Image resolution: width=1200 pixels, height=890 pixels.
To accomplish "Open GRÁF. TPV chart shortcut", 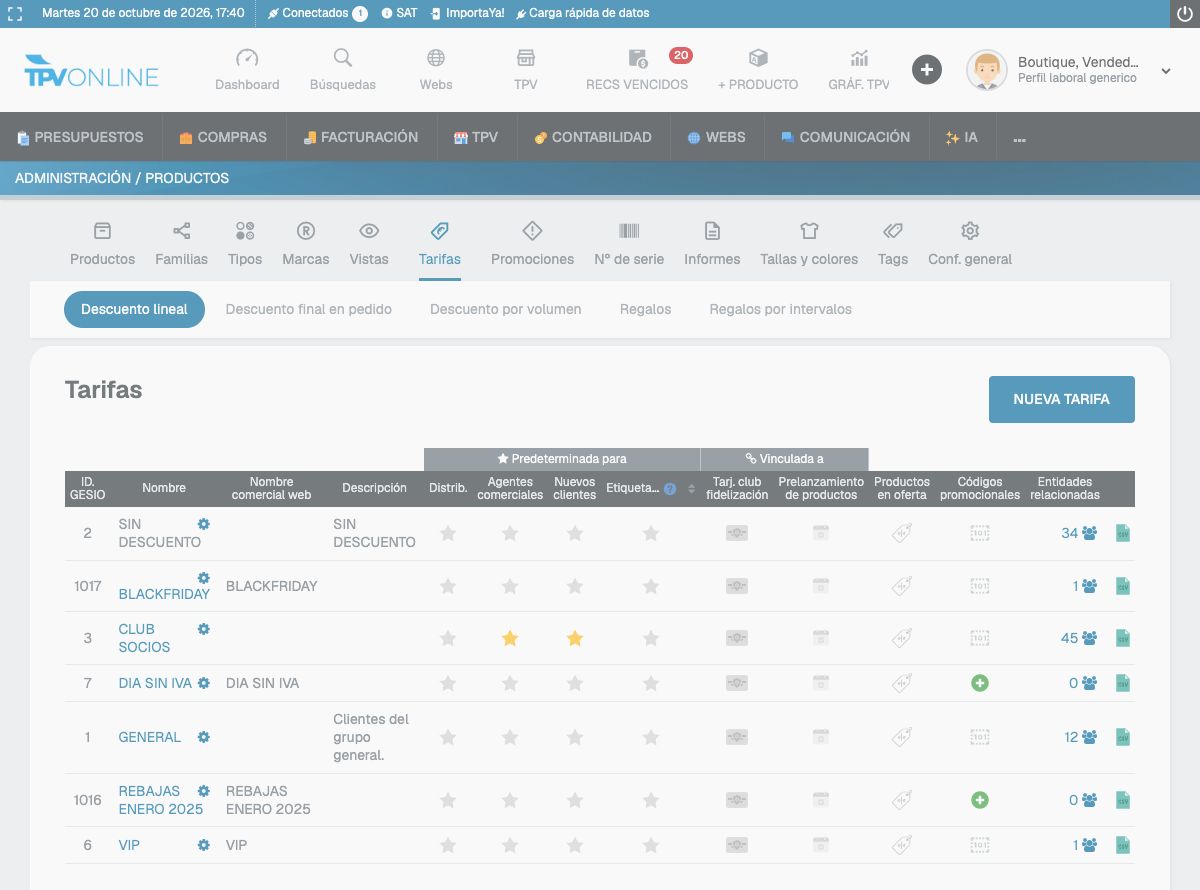I will pyautogui.click(x=859, y=70).
